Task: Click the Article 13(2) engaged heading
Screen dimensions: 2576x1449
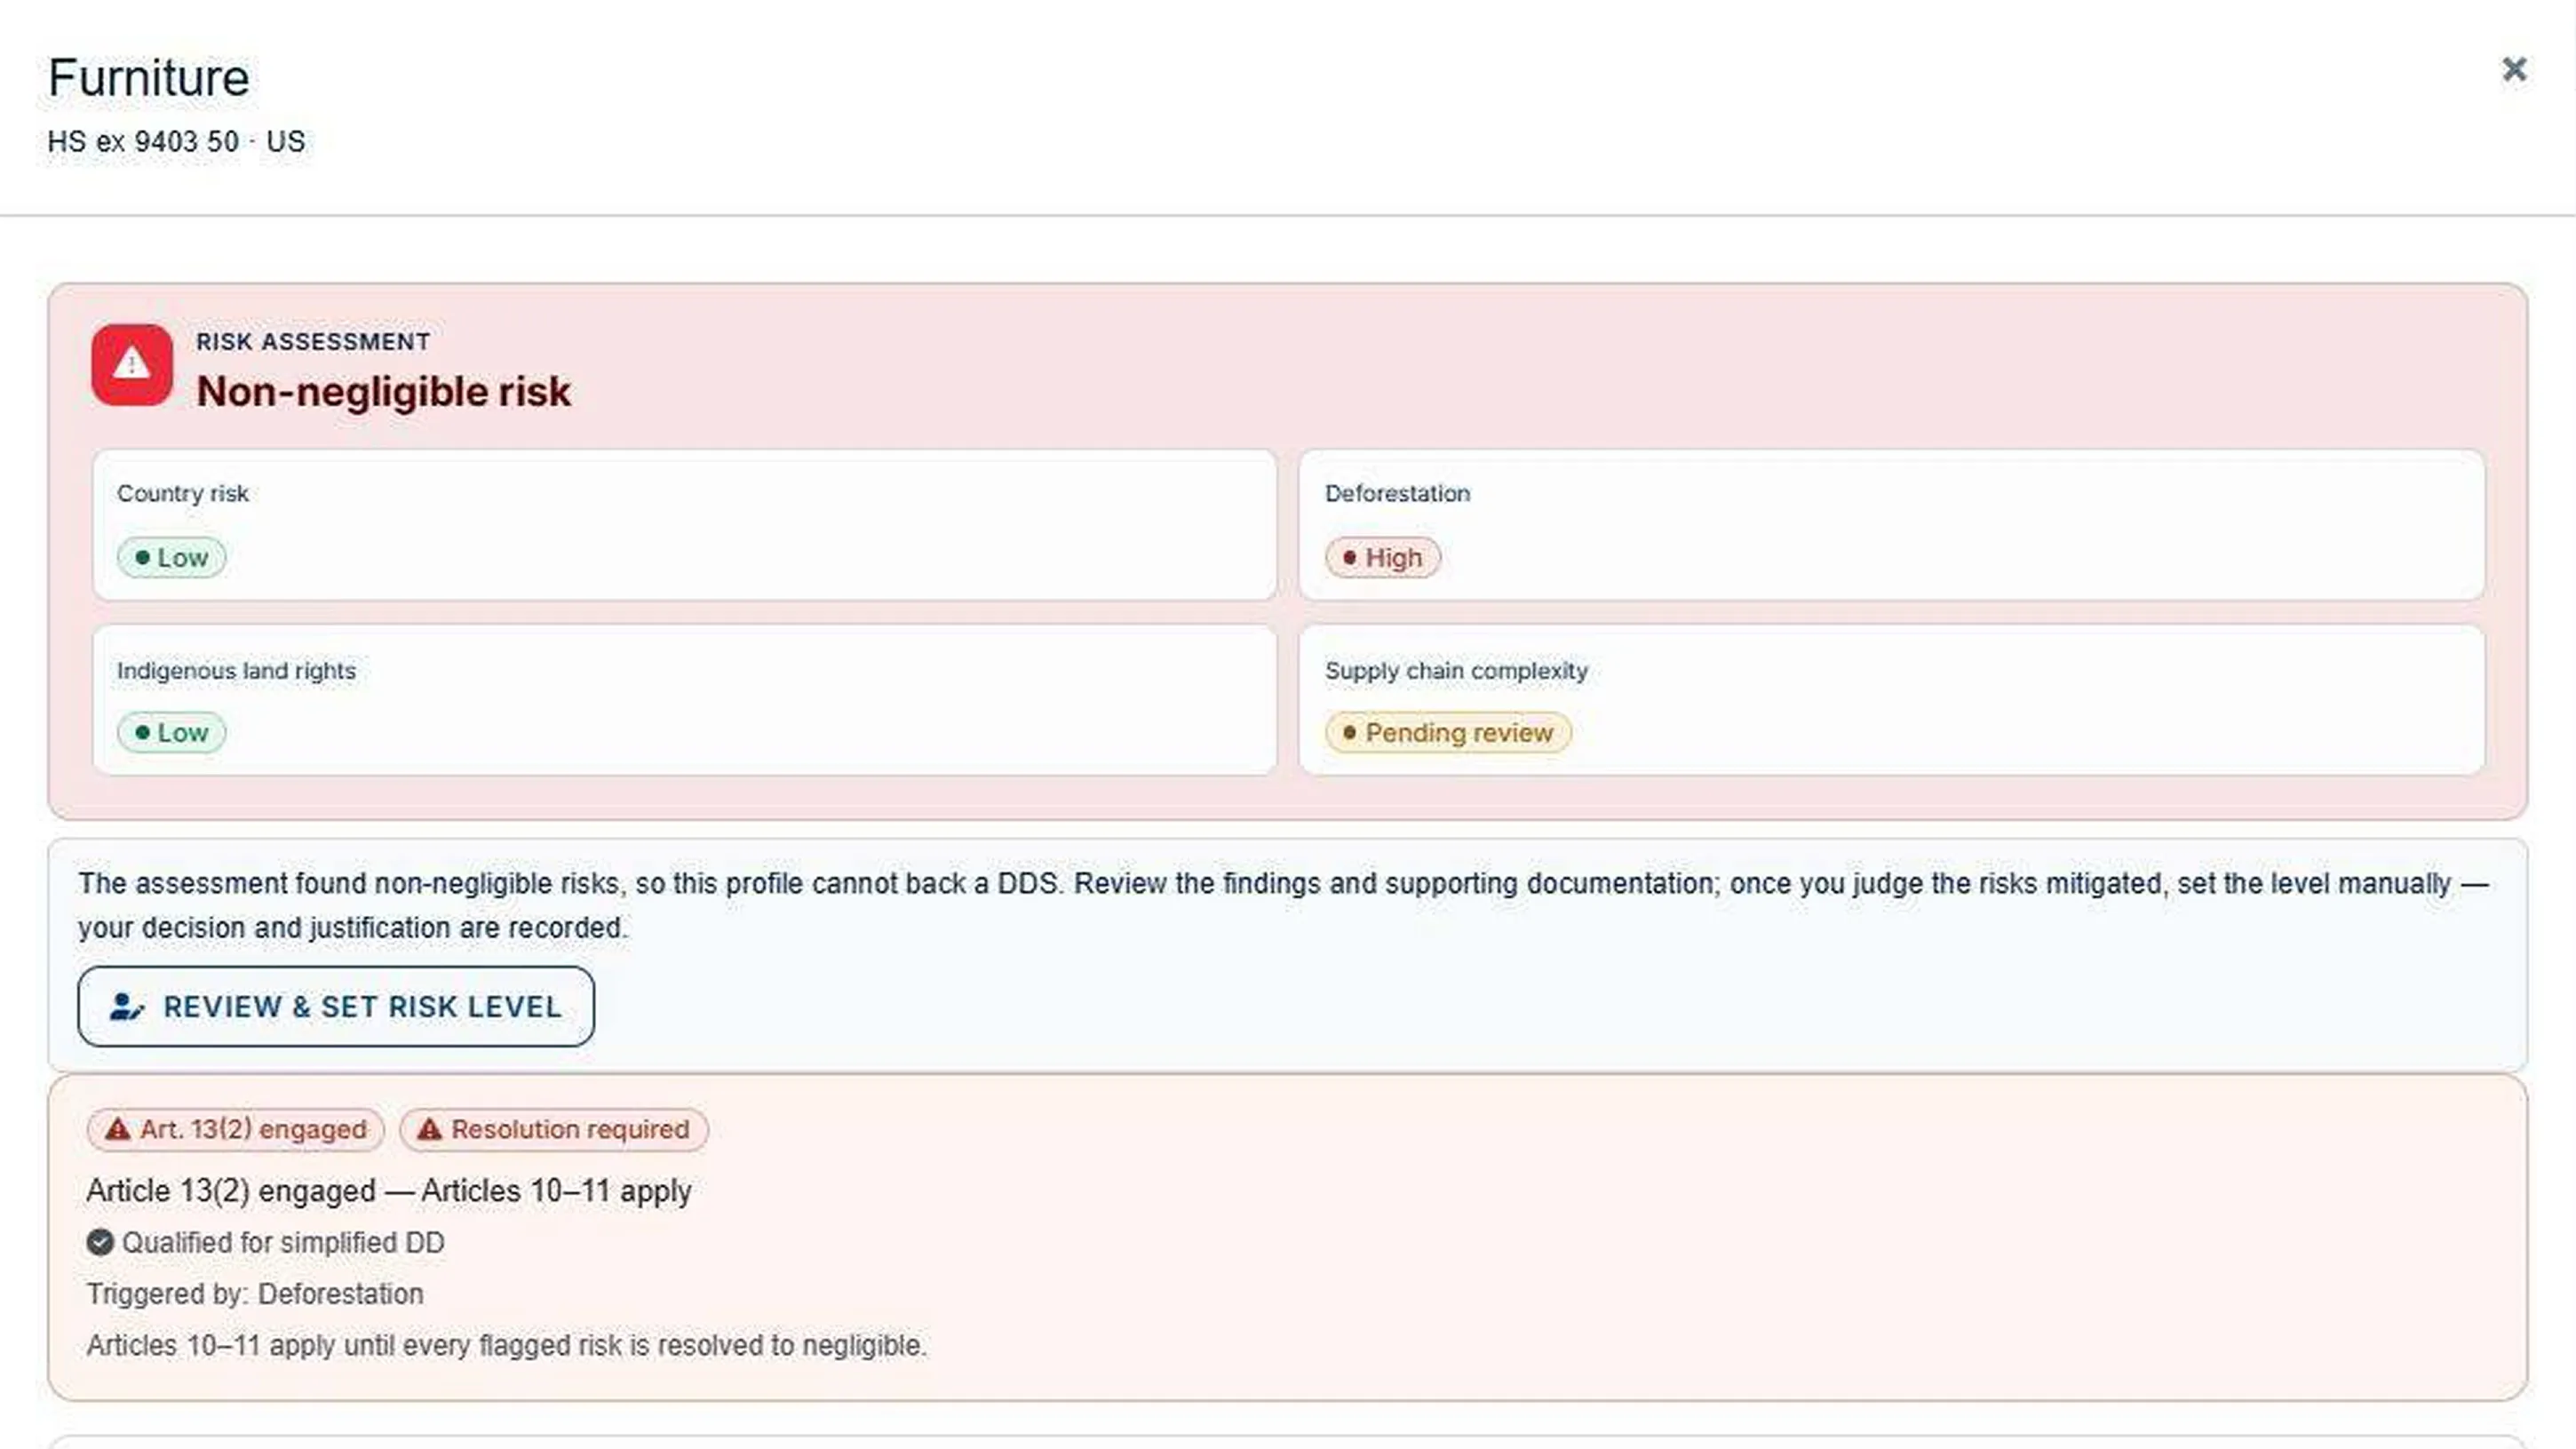Action: coord(389,1191)
